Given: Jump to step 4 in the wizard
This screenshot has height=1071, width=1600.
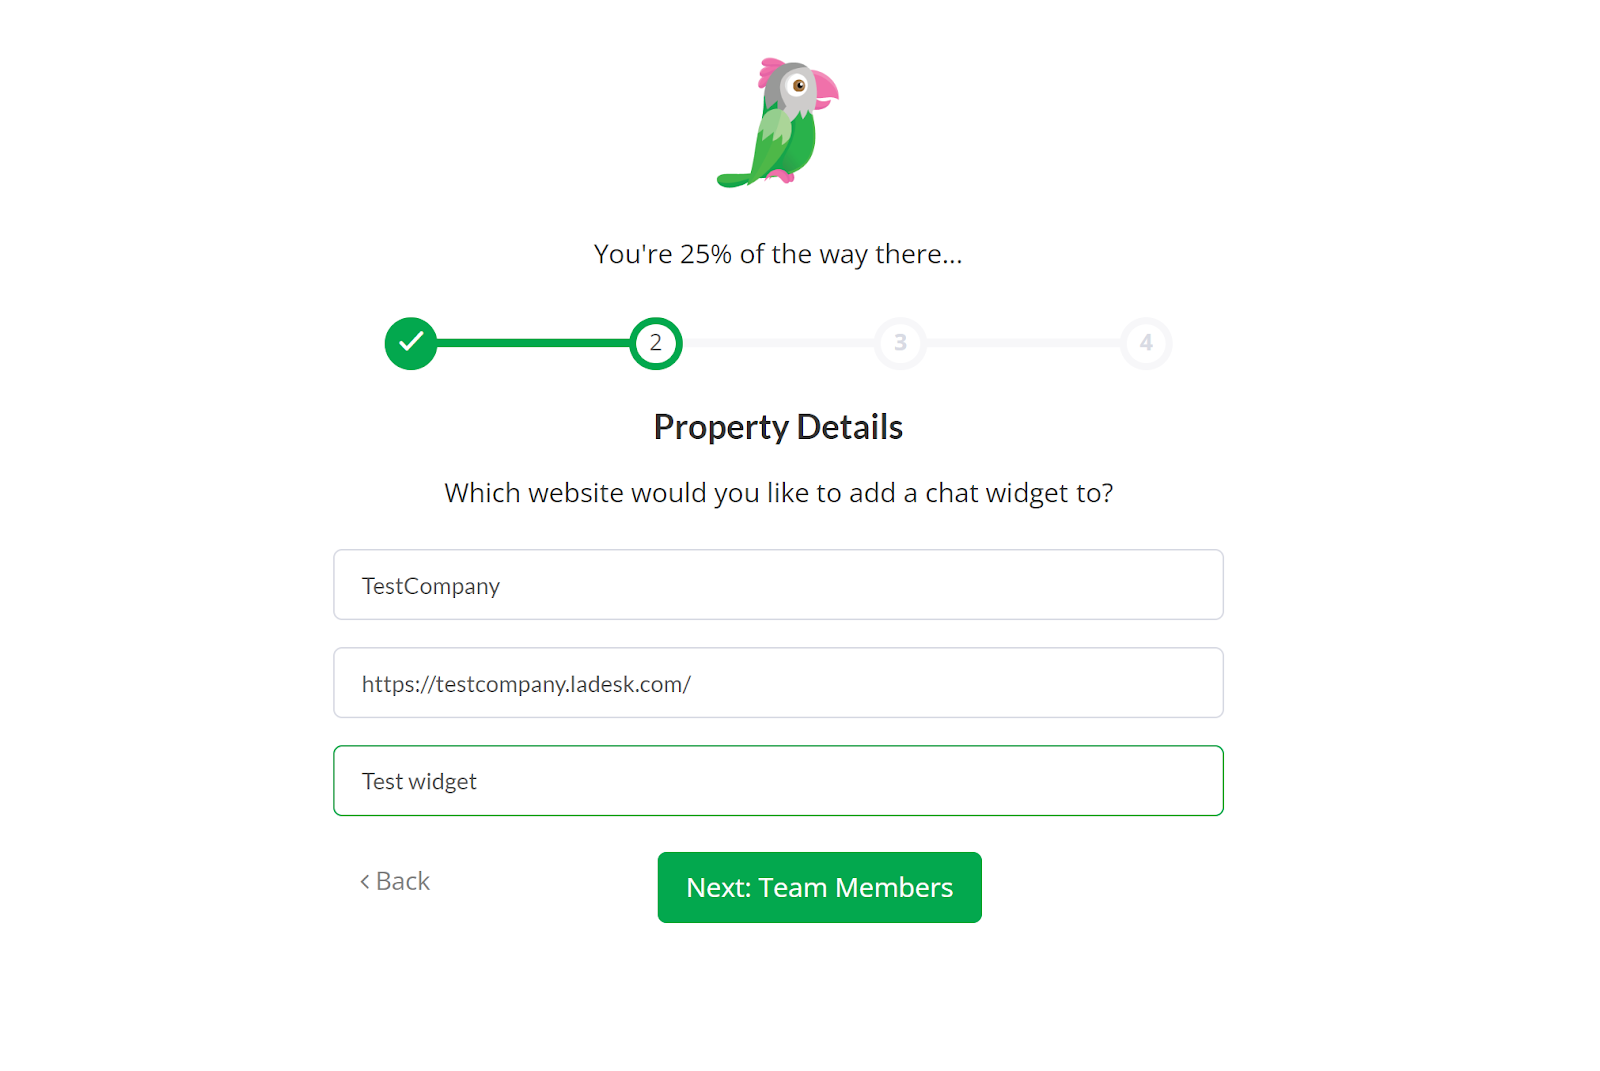Looking at the screenshot, I should coord(1146,343).
